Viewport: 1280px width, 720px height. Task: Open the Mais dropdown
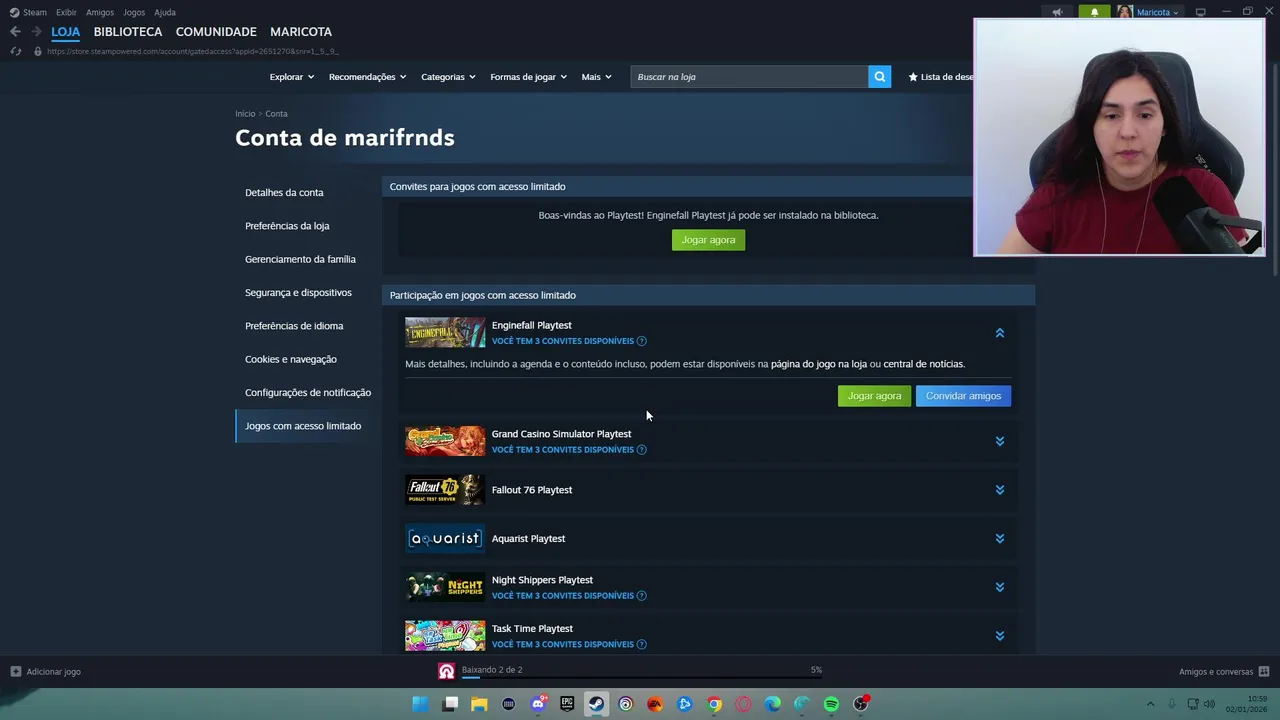(x=596, y=77)
